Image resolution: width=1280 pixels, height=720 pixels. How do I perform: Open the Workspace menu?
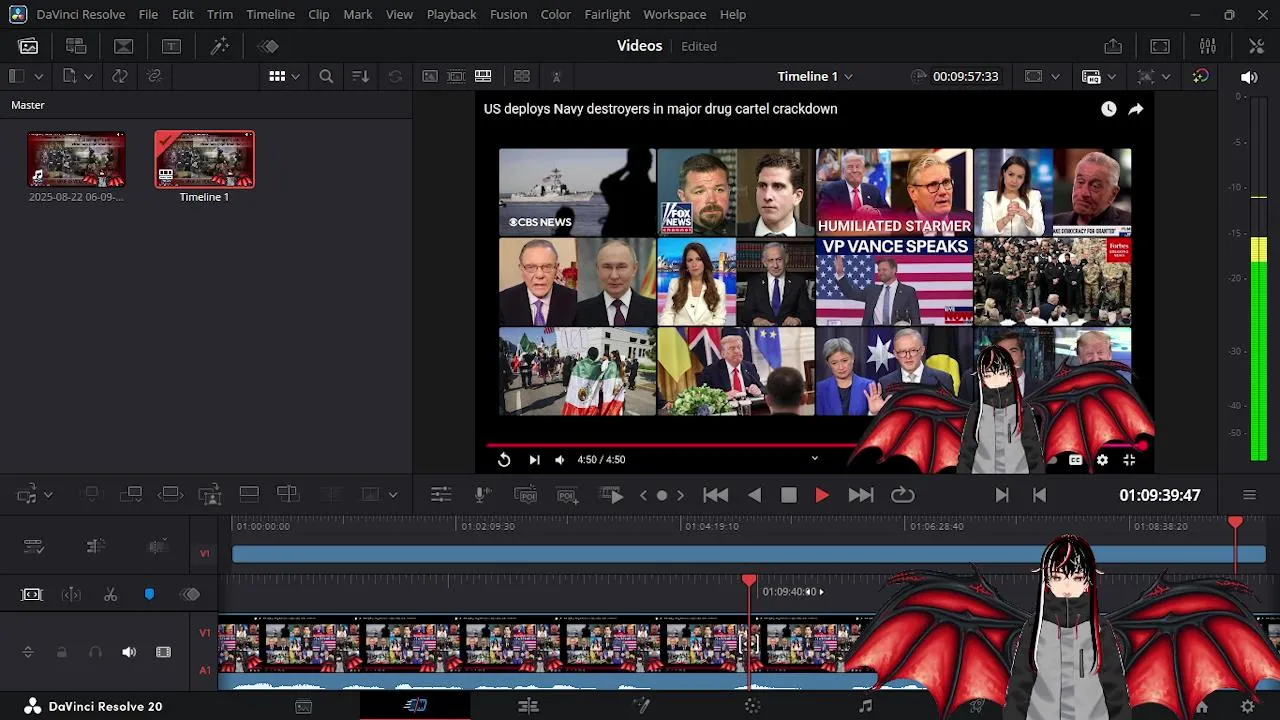click(x=674, y=14)
